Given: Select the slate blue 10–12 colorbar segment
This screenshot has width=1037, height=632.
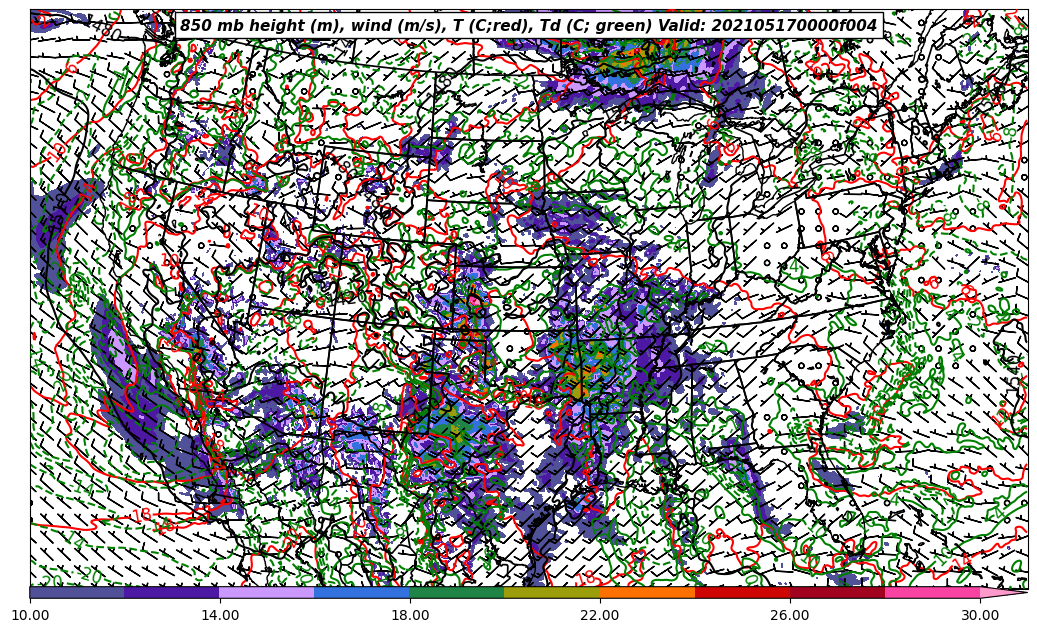Looking at the screenshot, I should pyautogui.click(x=77, y=592).
